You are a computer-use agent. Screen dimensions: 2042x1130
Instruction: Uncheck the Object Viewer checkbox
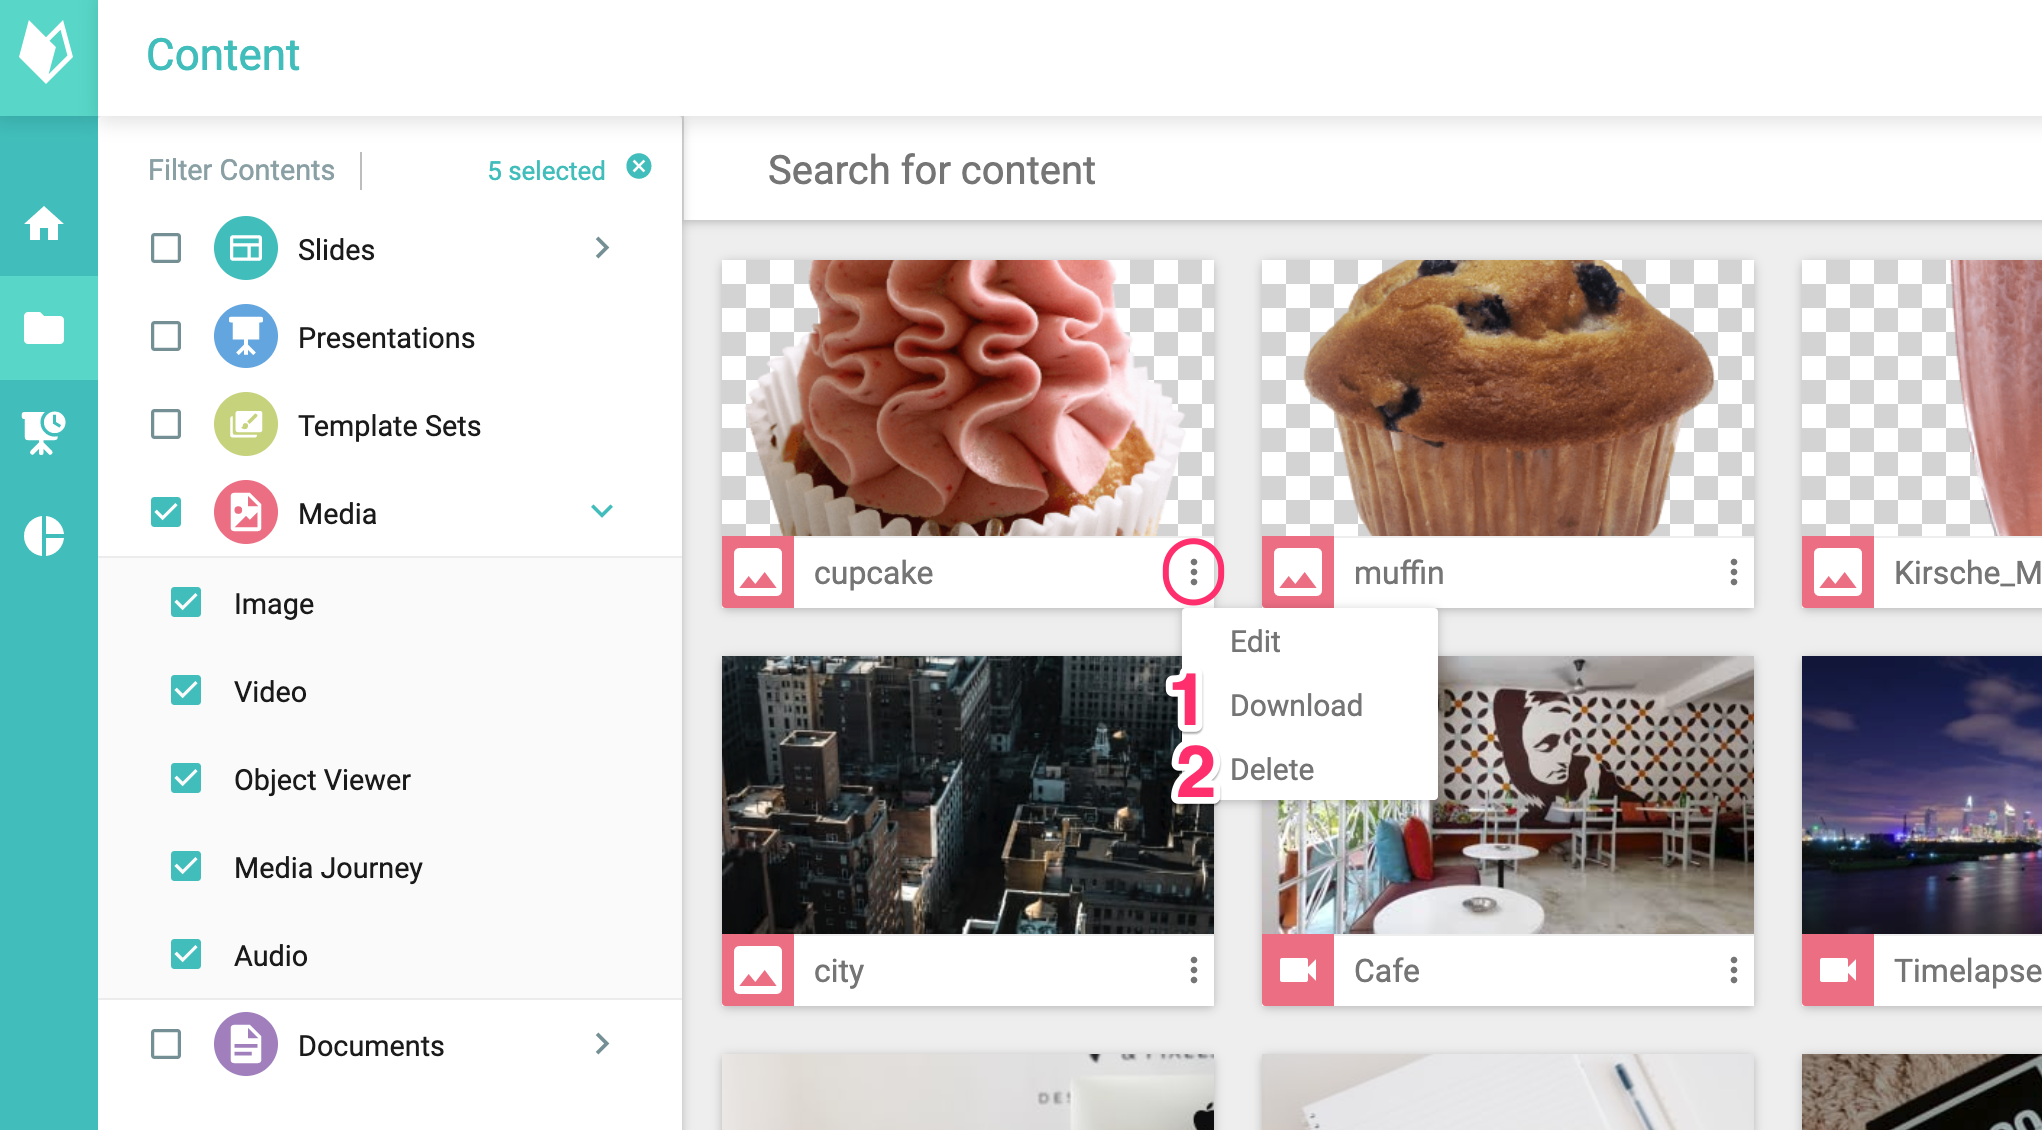(186, 778)
